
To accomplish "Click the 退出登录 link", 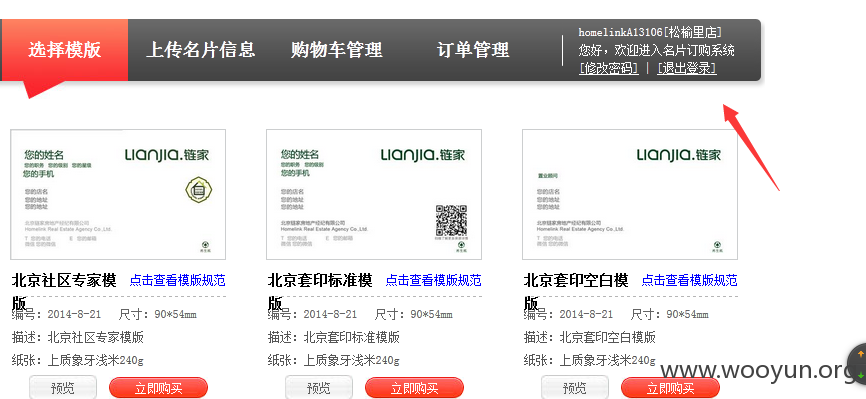I will pos(687,69).
